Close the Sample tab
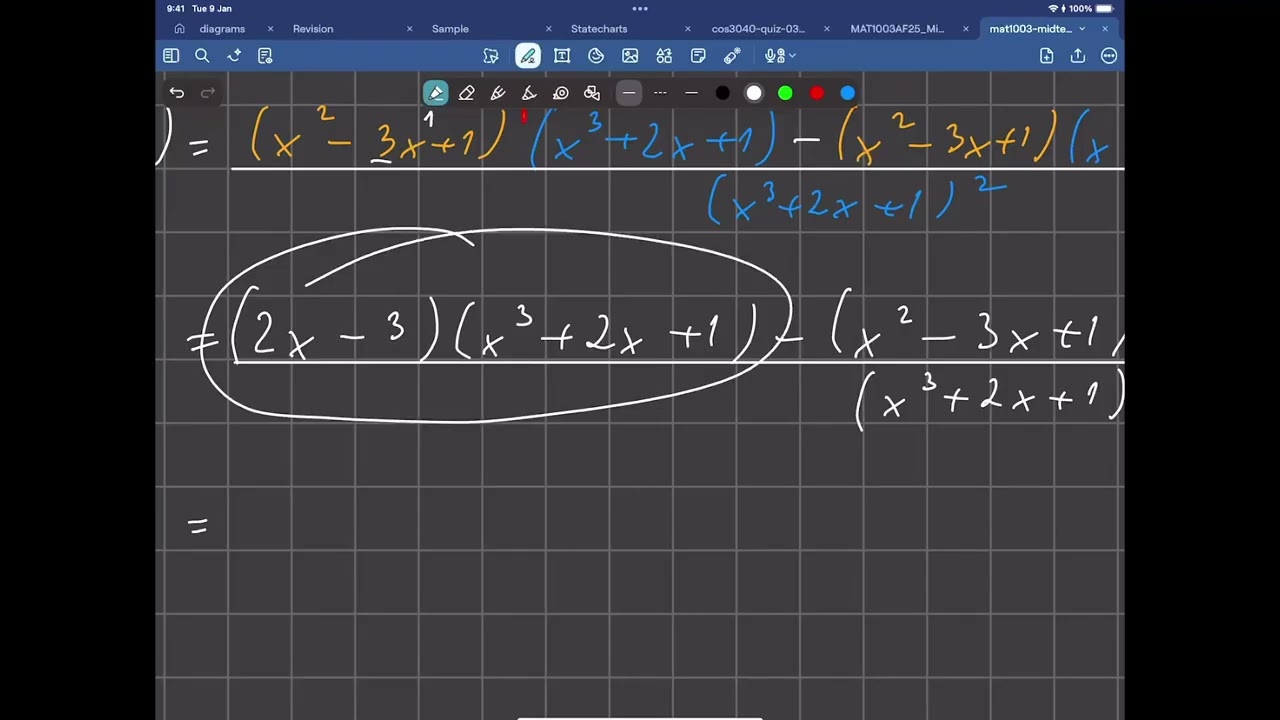 point(548,29)
